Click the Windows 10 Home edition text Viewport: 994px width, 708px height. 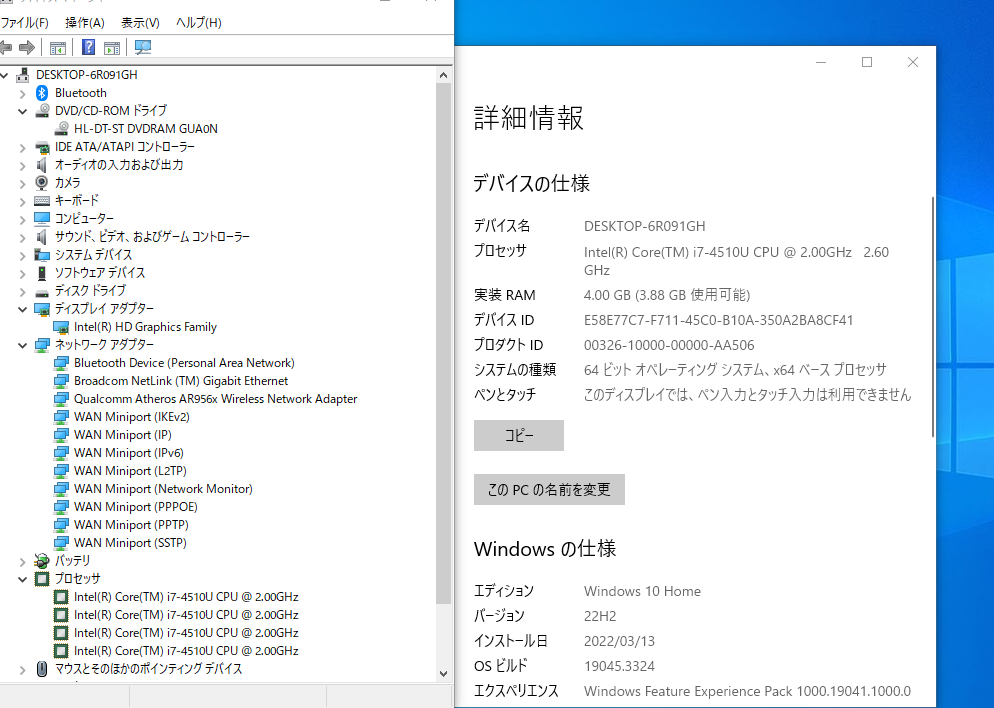click(x=642, y=591)
